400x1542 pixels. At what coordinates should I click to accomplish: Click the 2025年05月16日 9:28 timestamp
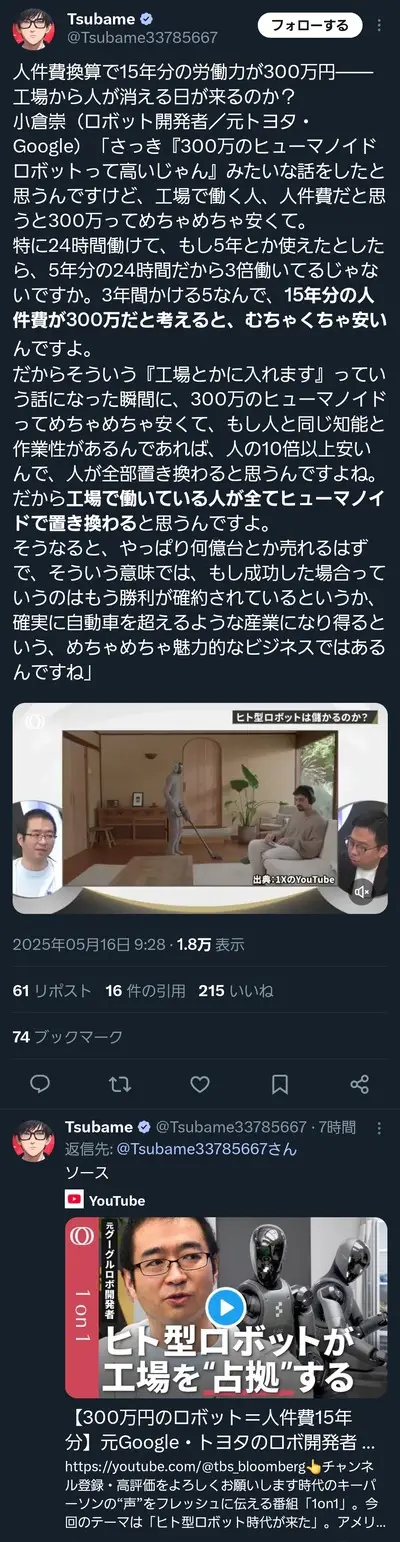pyautogui.click(x=88, y=944)
